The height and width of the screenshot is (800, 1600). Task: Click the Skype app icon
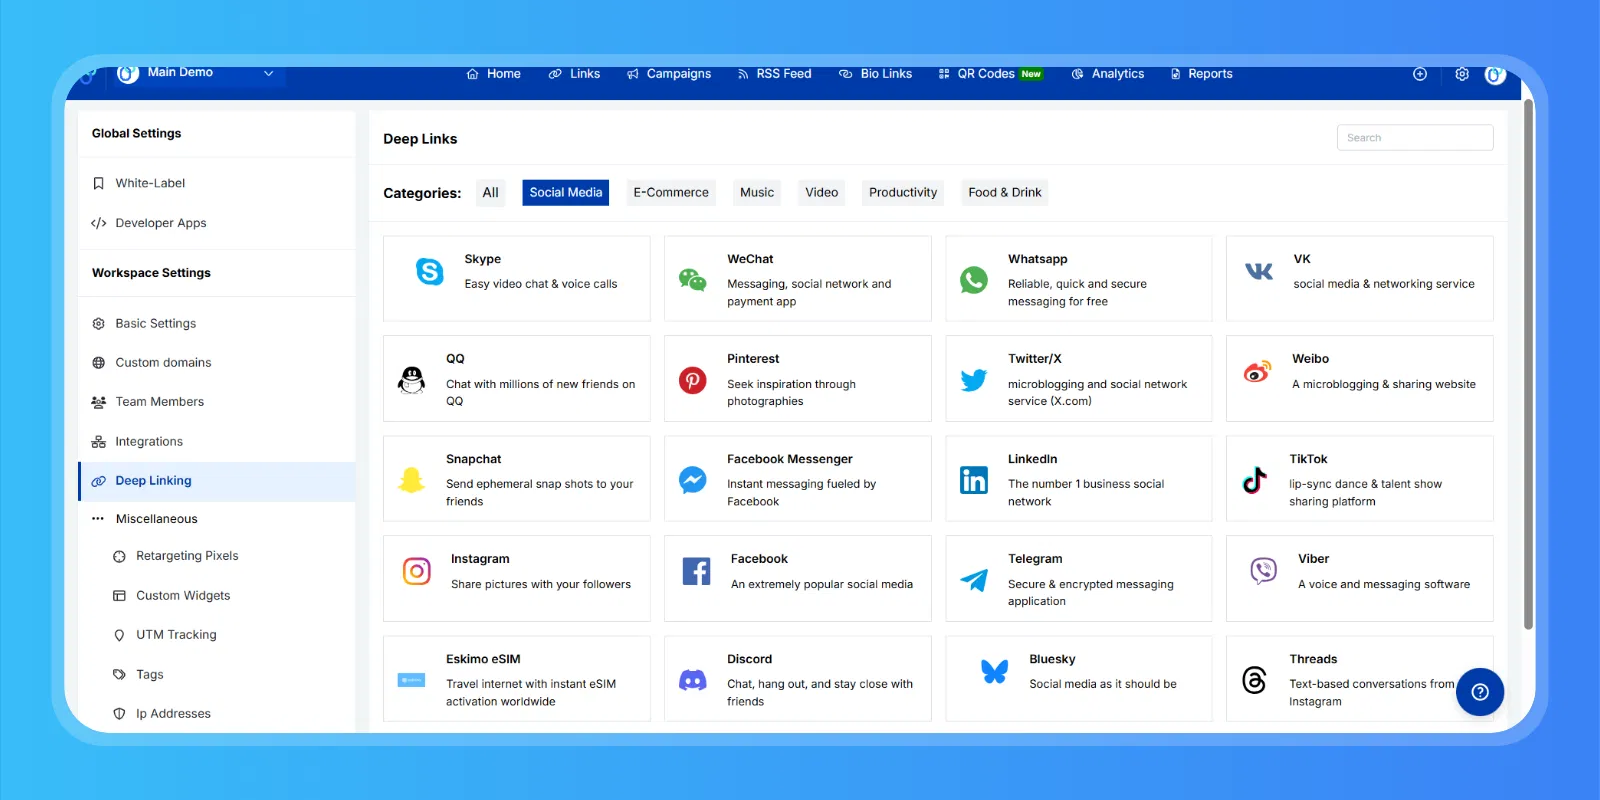[x=429, y=271]
